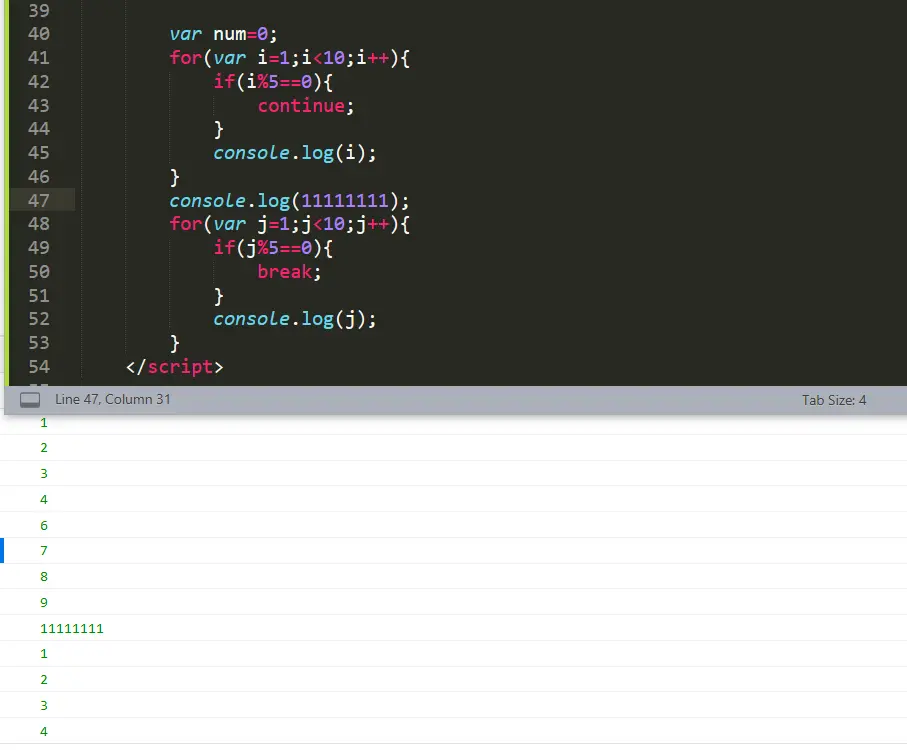The image size is (907, 750).
Task: Open the Tab Size: 4 indentation menu
Action: tap(834, 400)
